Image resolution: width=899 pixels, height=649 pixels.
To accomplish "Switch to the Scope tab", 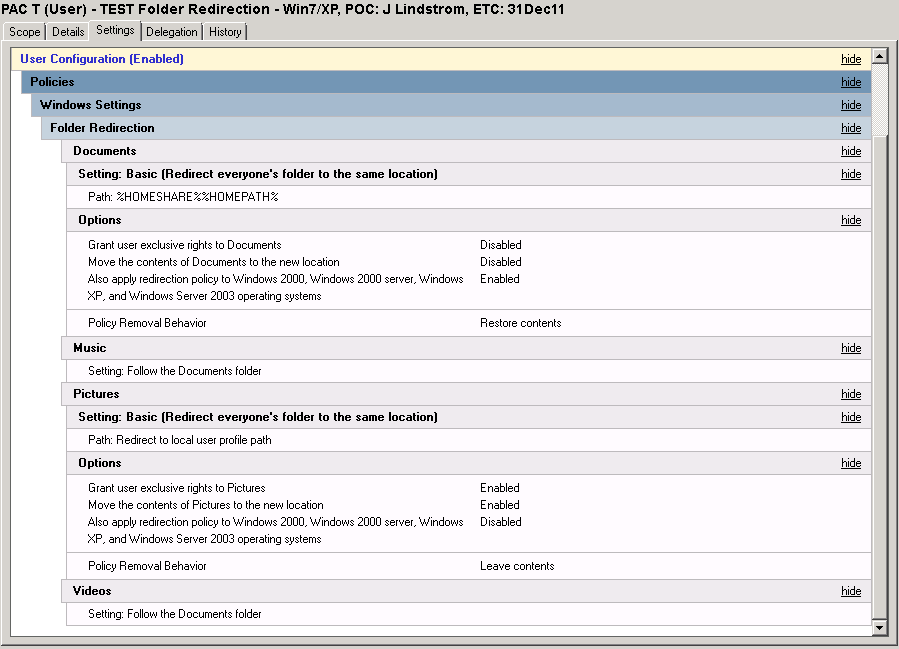I will pos(23,31).
